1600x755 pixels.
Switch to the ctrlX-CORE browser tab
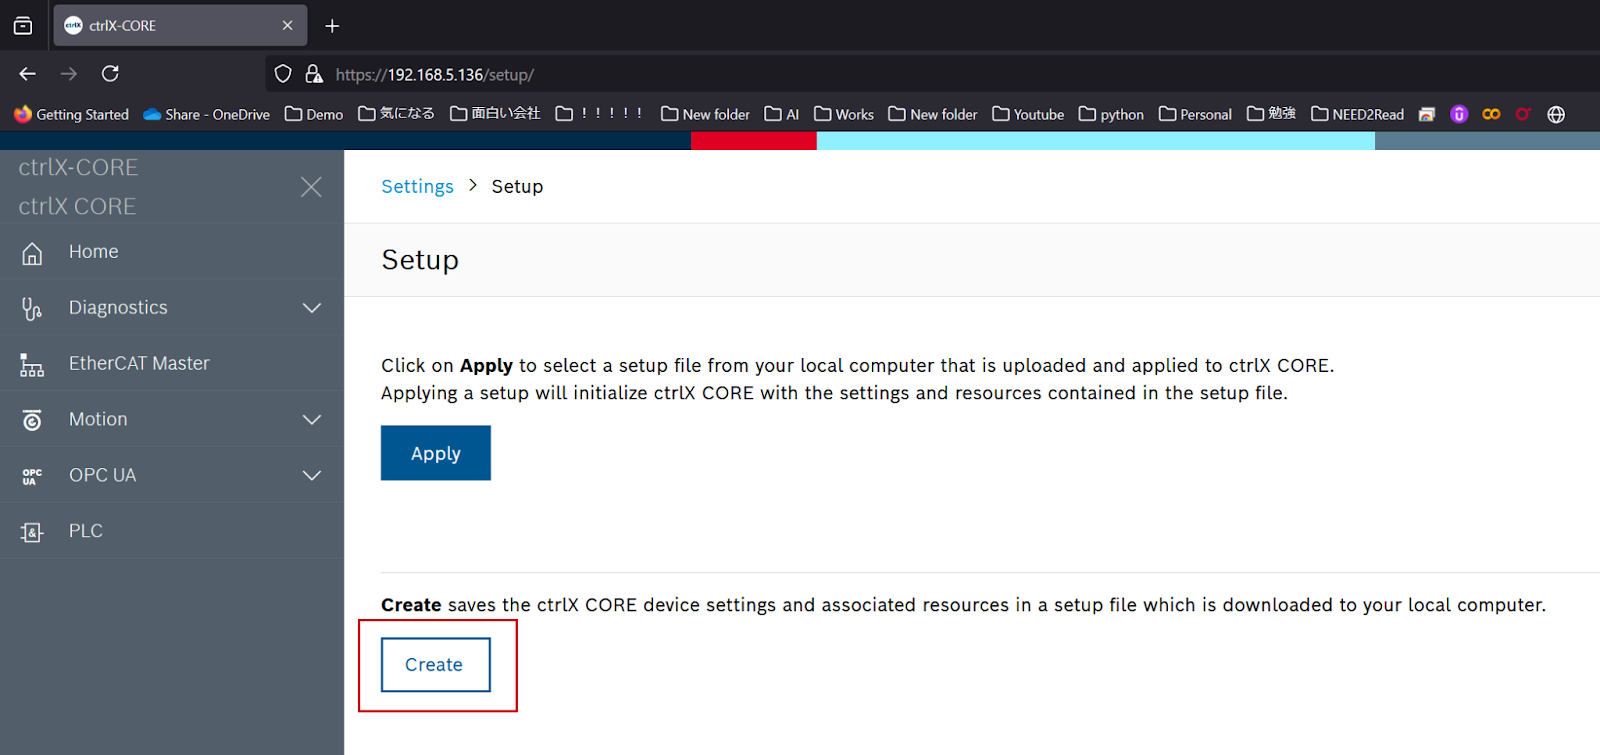[180, 26]
